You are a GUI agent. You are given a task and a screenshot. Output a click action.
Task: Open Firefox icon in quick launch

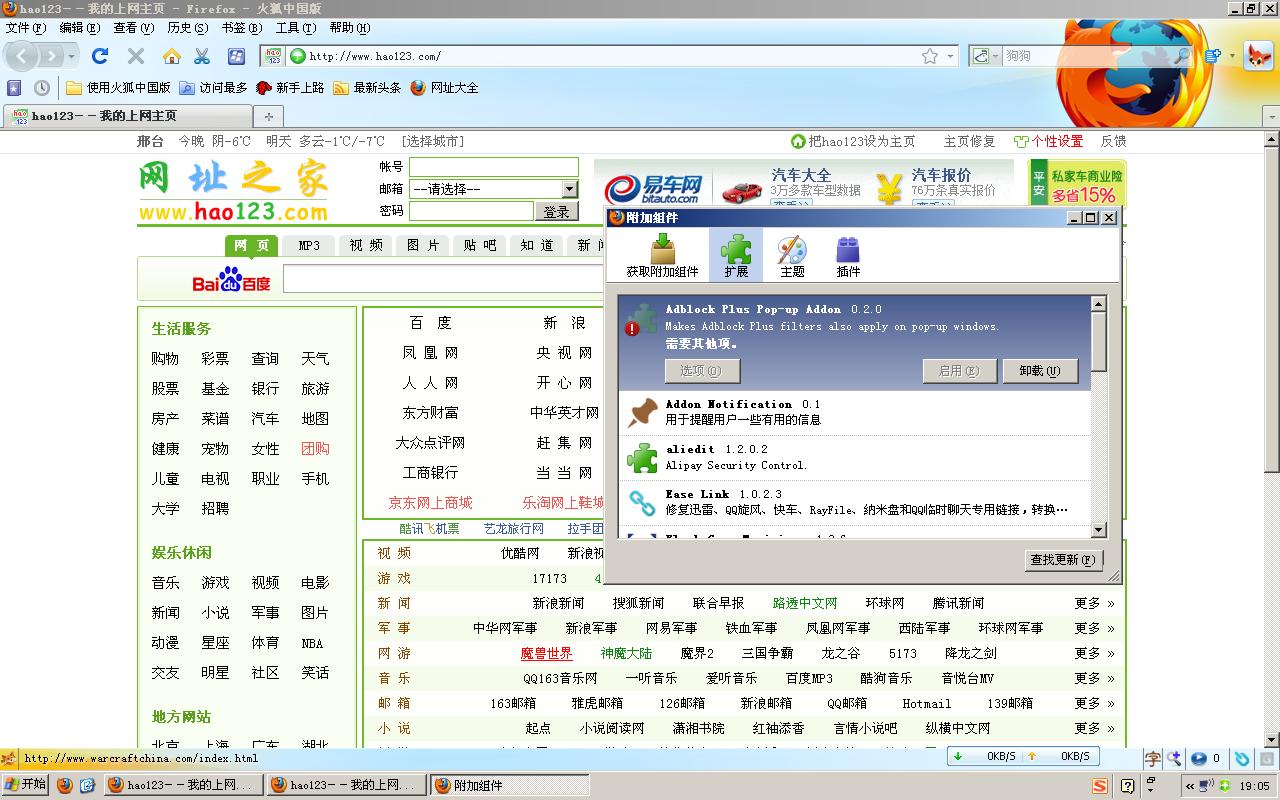tap(65, 785)
